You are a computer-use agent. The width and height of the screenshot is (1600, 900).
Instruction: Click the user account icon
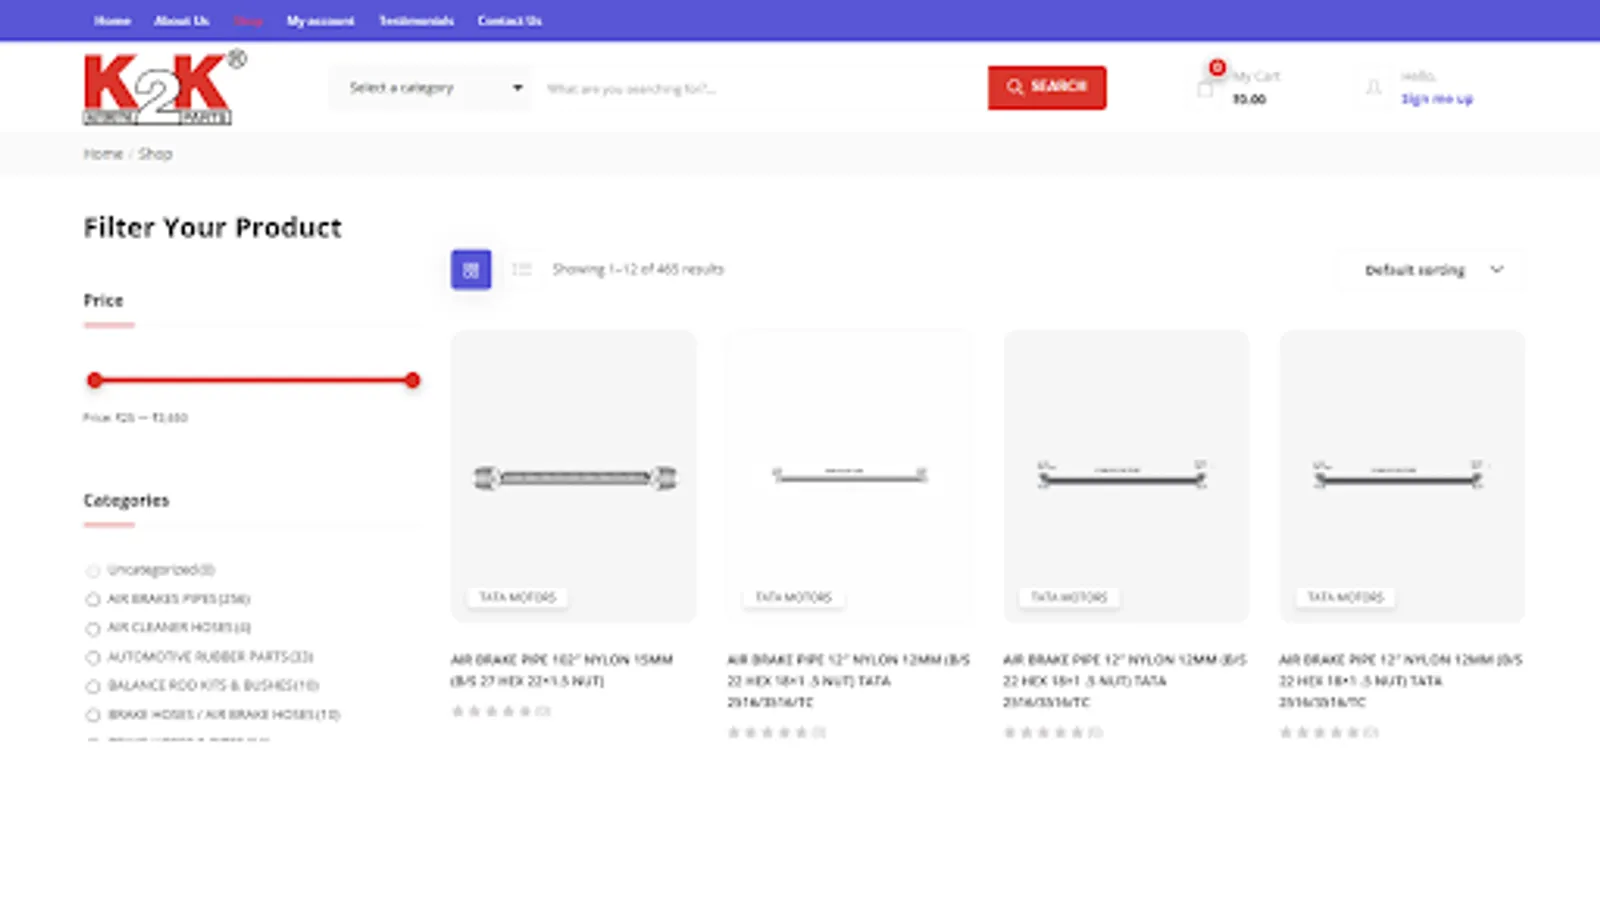(x=1374, y=88)
